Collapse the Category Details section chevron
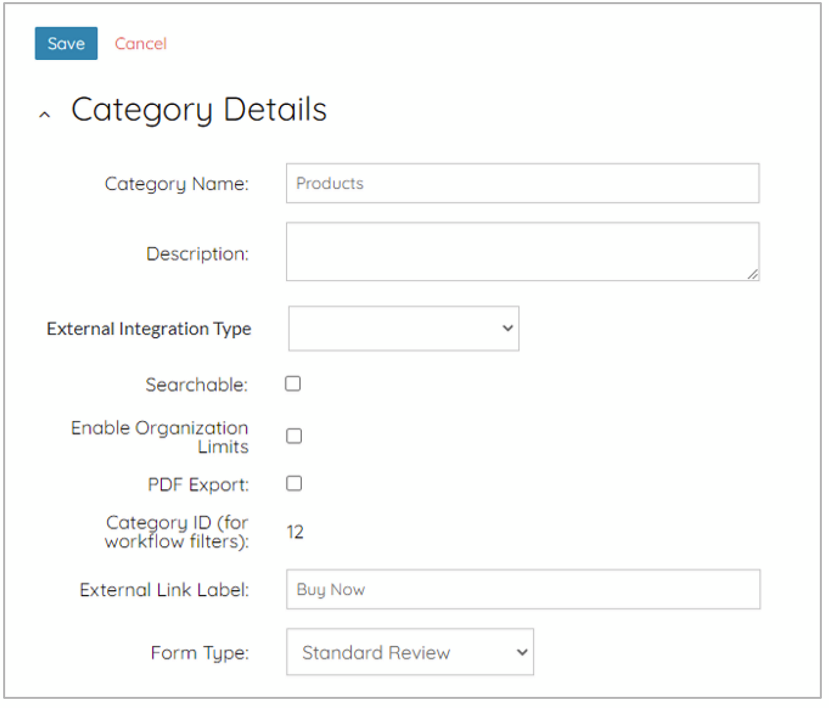 click(44, 115)
